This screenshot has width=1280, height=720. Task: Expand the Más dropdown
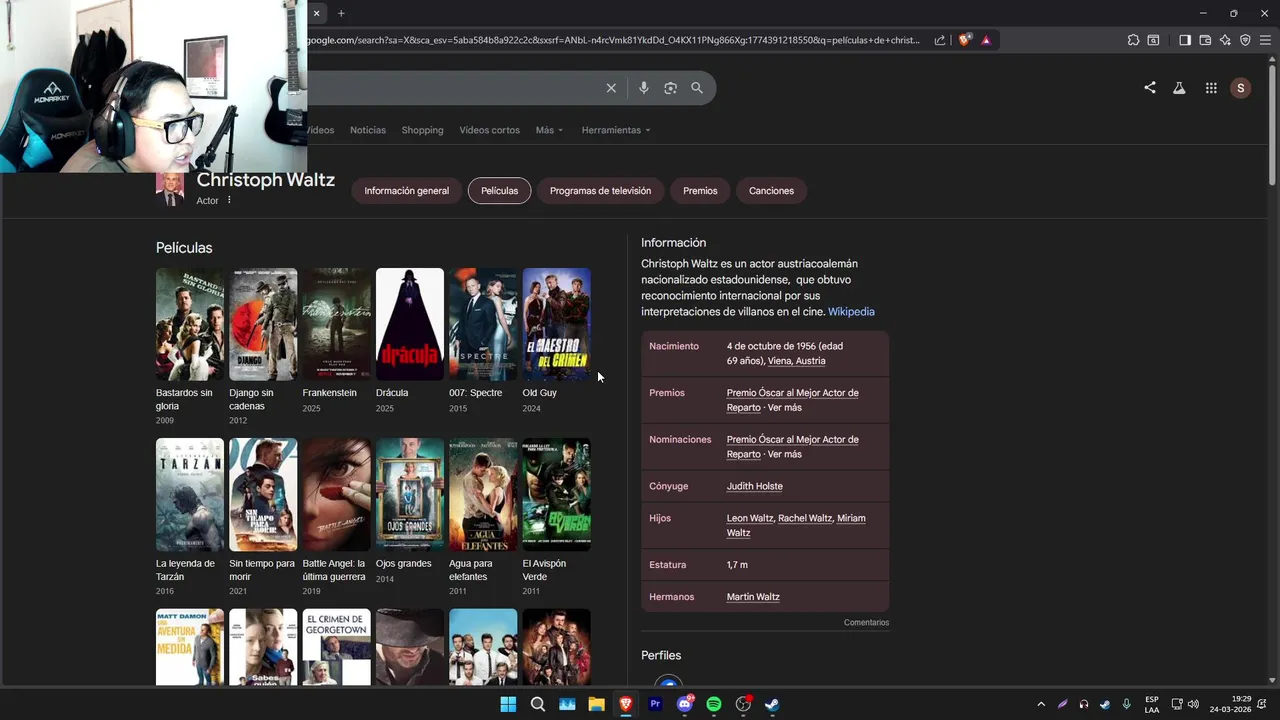[x=549, y=130]
